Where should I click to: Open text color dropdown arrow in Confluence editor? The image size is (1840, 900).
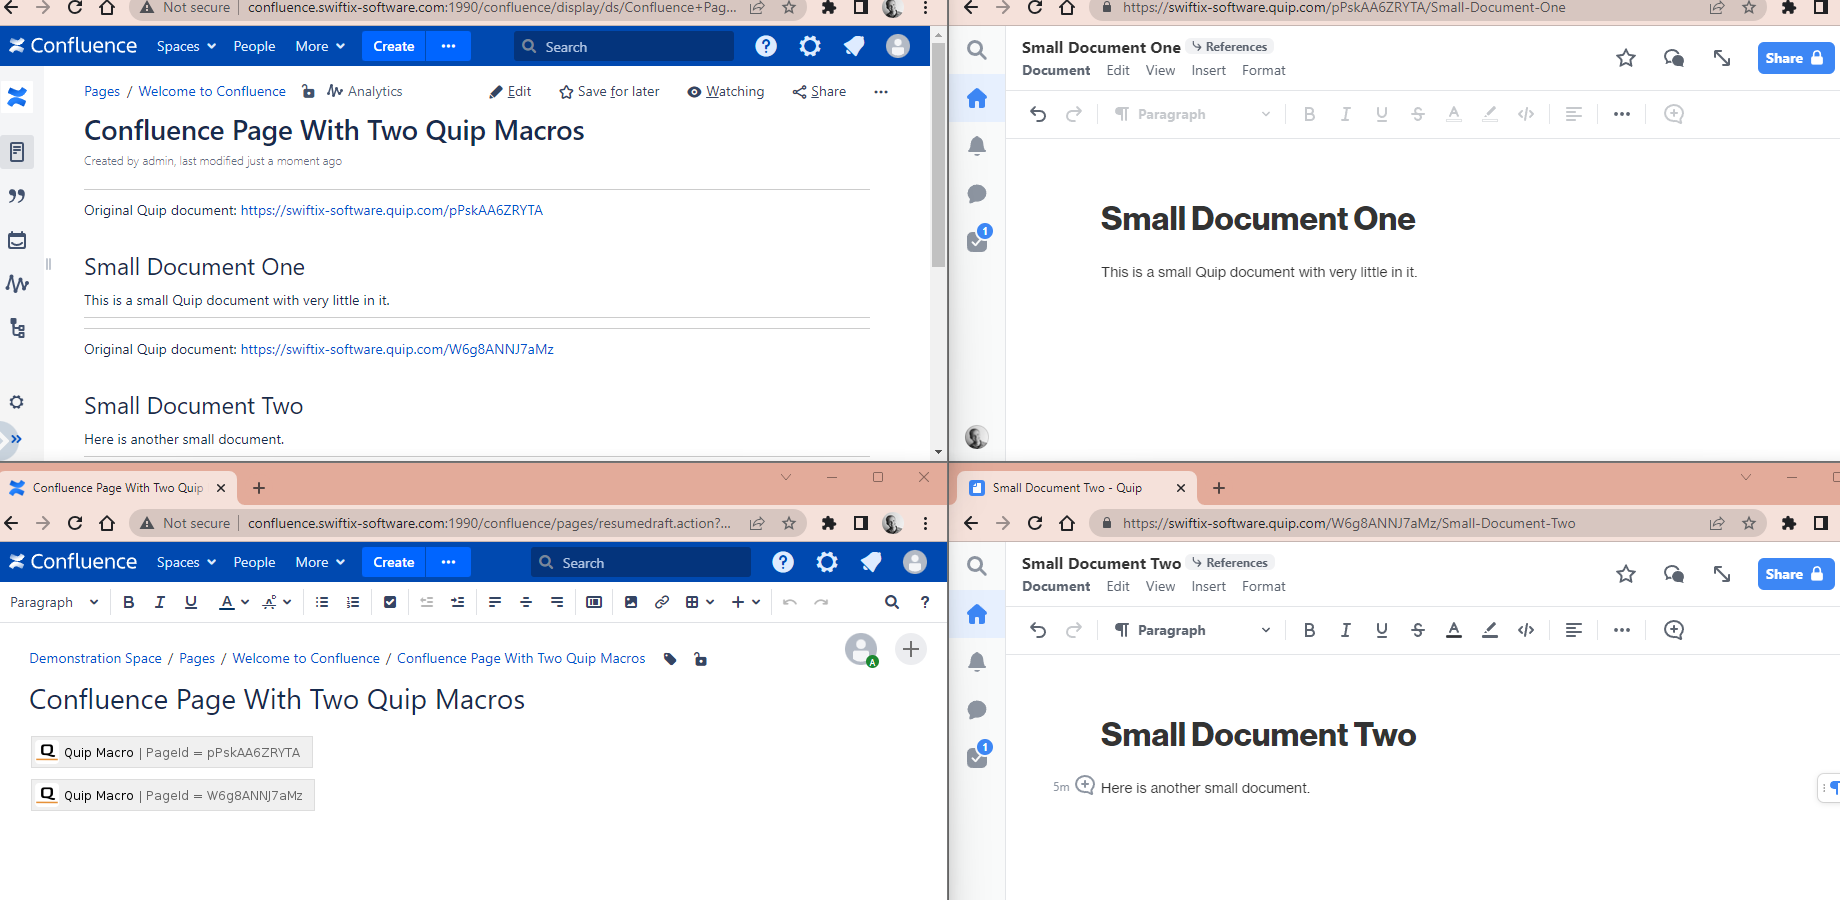pyautogui.click(x=245, y=602)
